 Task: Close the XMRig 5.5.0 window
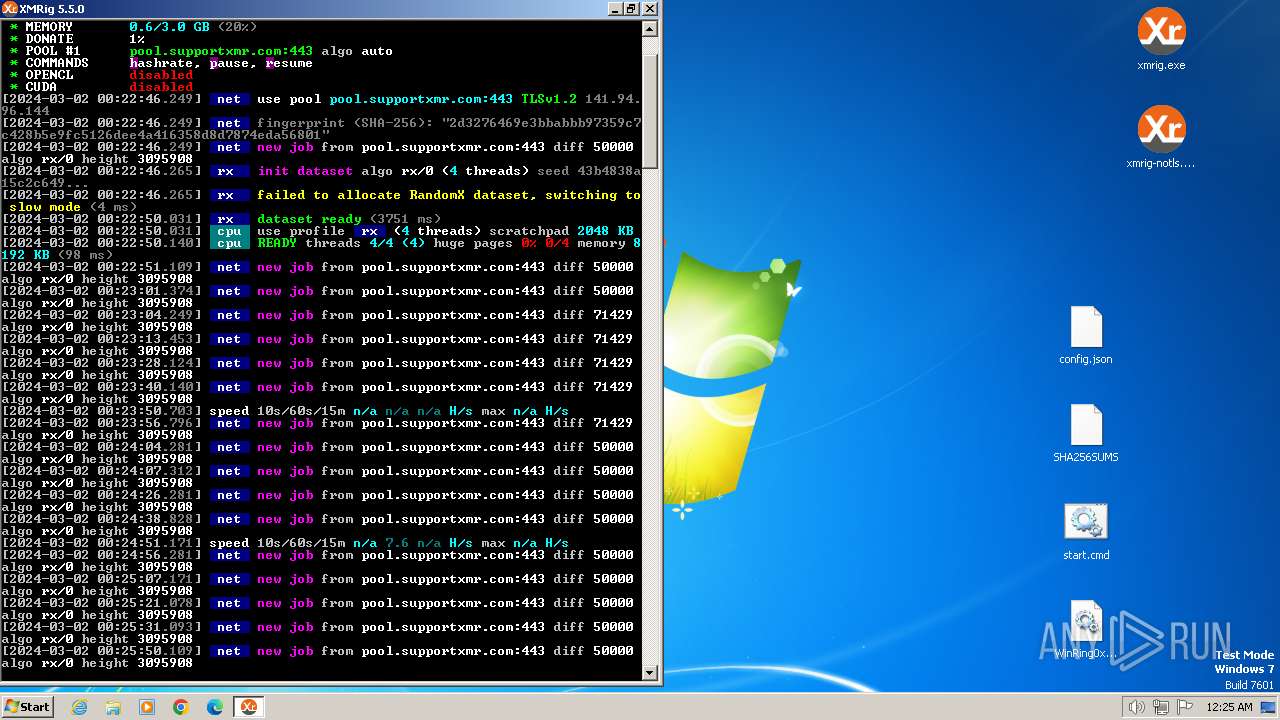[650, 9]
